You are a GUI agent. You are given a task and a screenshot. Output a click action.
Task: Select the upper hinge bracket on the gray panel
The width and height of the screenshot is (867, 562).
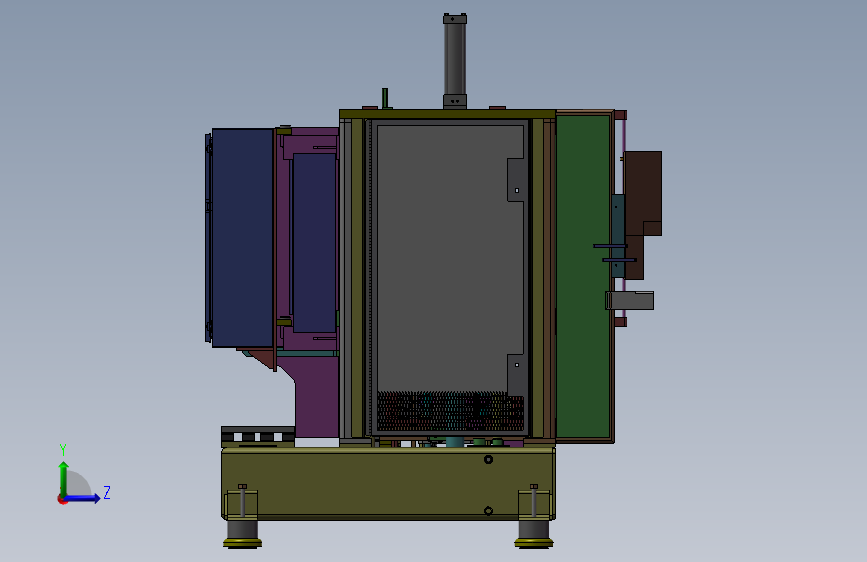(x=516, y=180)
